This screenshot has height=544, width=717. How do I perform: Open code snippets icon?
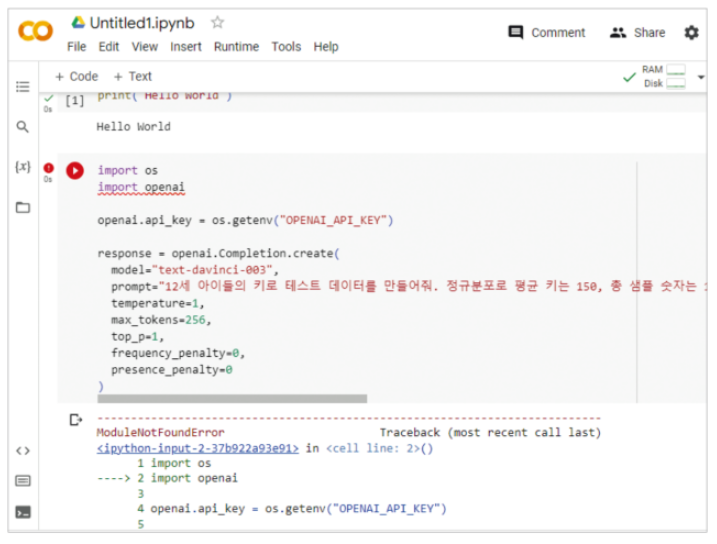[23, 451]
